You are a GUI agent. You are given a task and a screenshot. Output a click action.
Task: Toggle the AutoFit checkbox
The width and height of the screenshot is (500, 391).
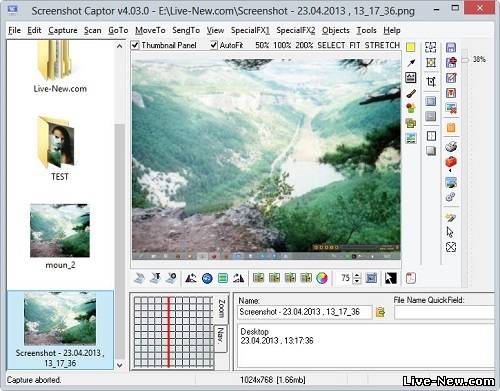click(214, 45)
